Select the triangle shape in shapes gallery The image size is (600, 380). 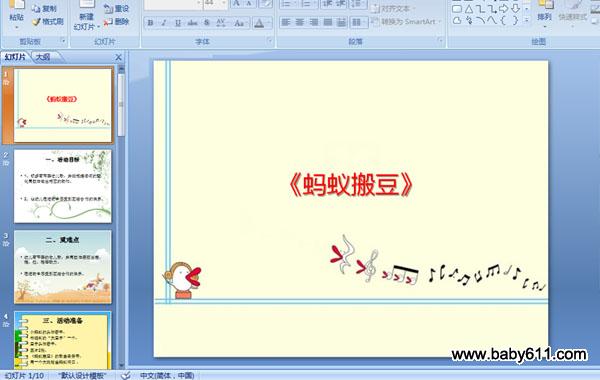469,9
